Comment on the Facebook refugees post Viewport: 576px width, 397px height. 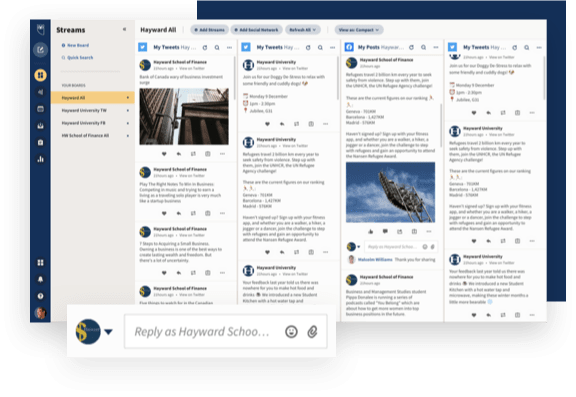[385, 231]
